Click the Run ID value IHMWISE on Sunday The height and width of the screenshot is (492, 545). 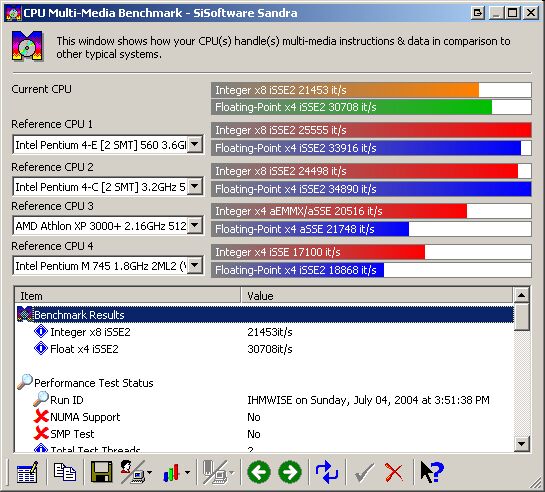coord(368,400)
